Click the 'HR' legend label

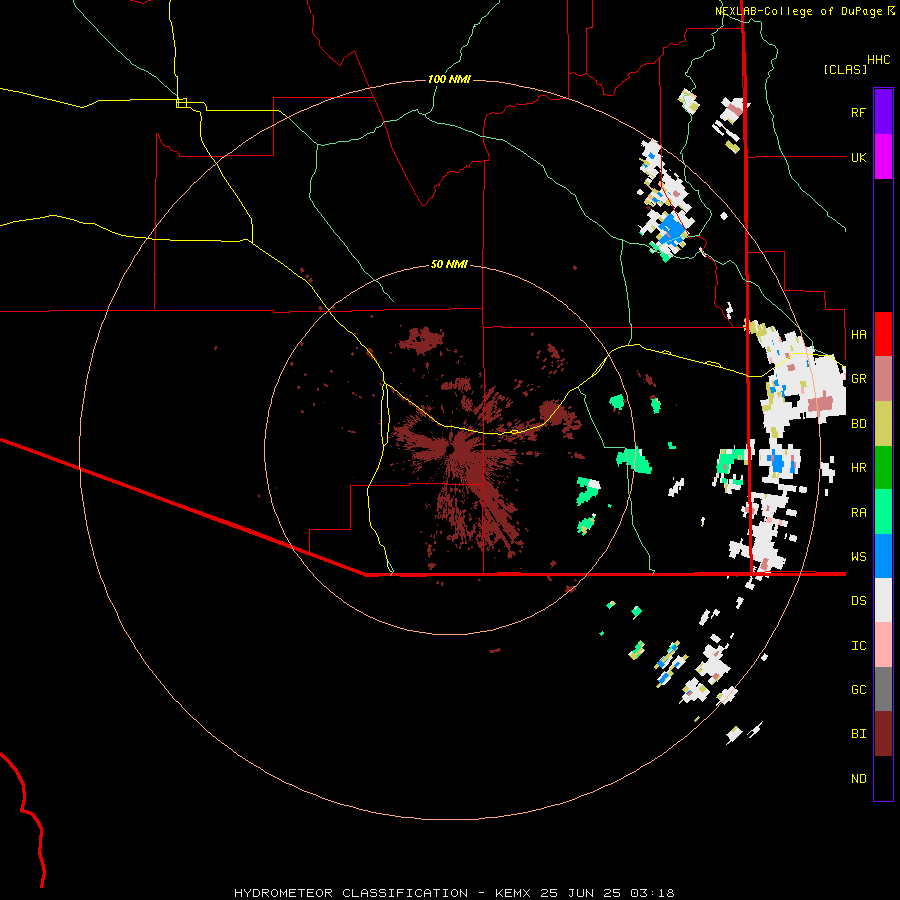click(x=858, y=468)
